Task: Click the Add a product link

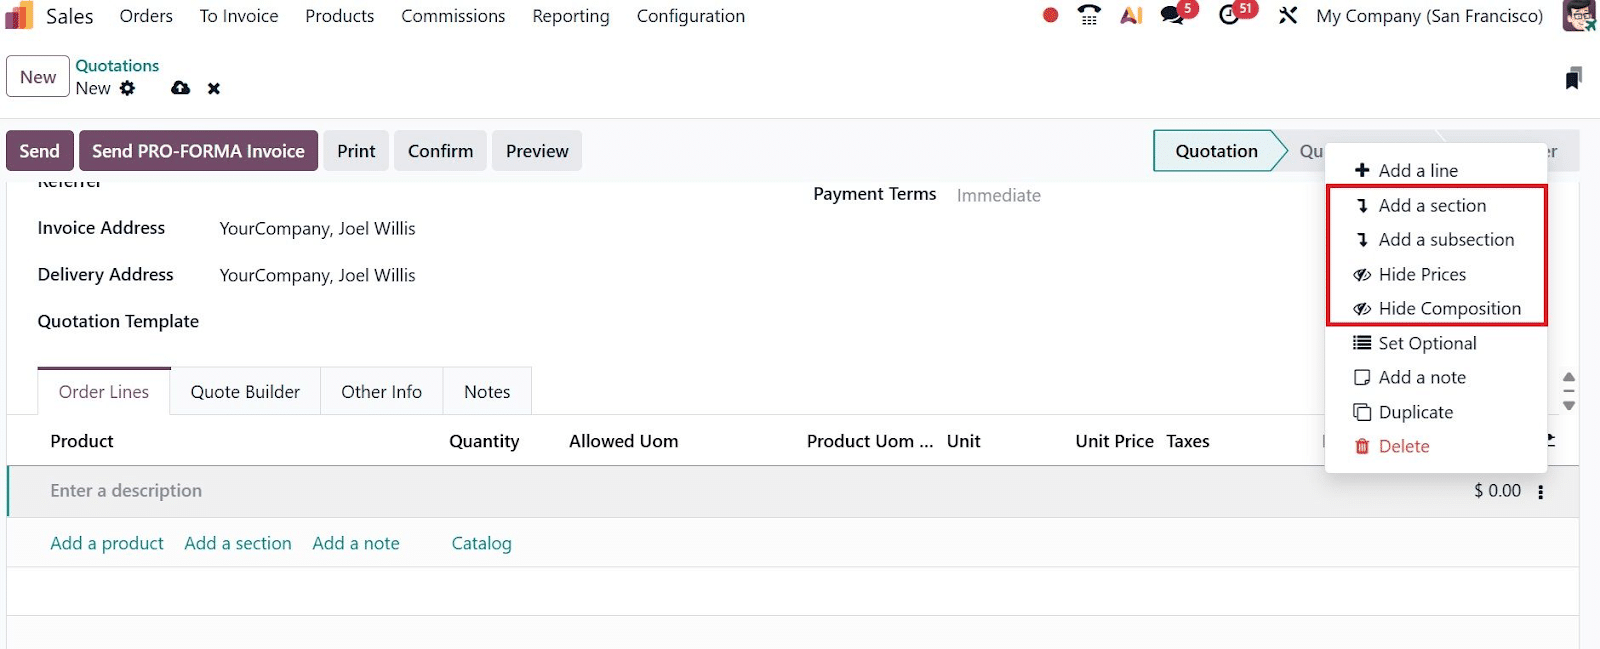Action: pyautogui.click(x=107, y=543)
